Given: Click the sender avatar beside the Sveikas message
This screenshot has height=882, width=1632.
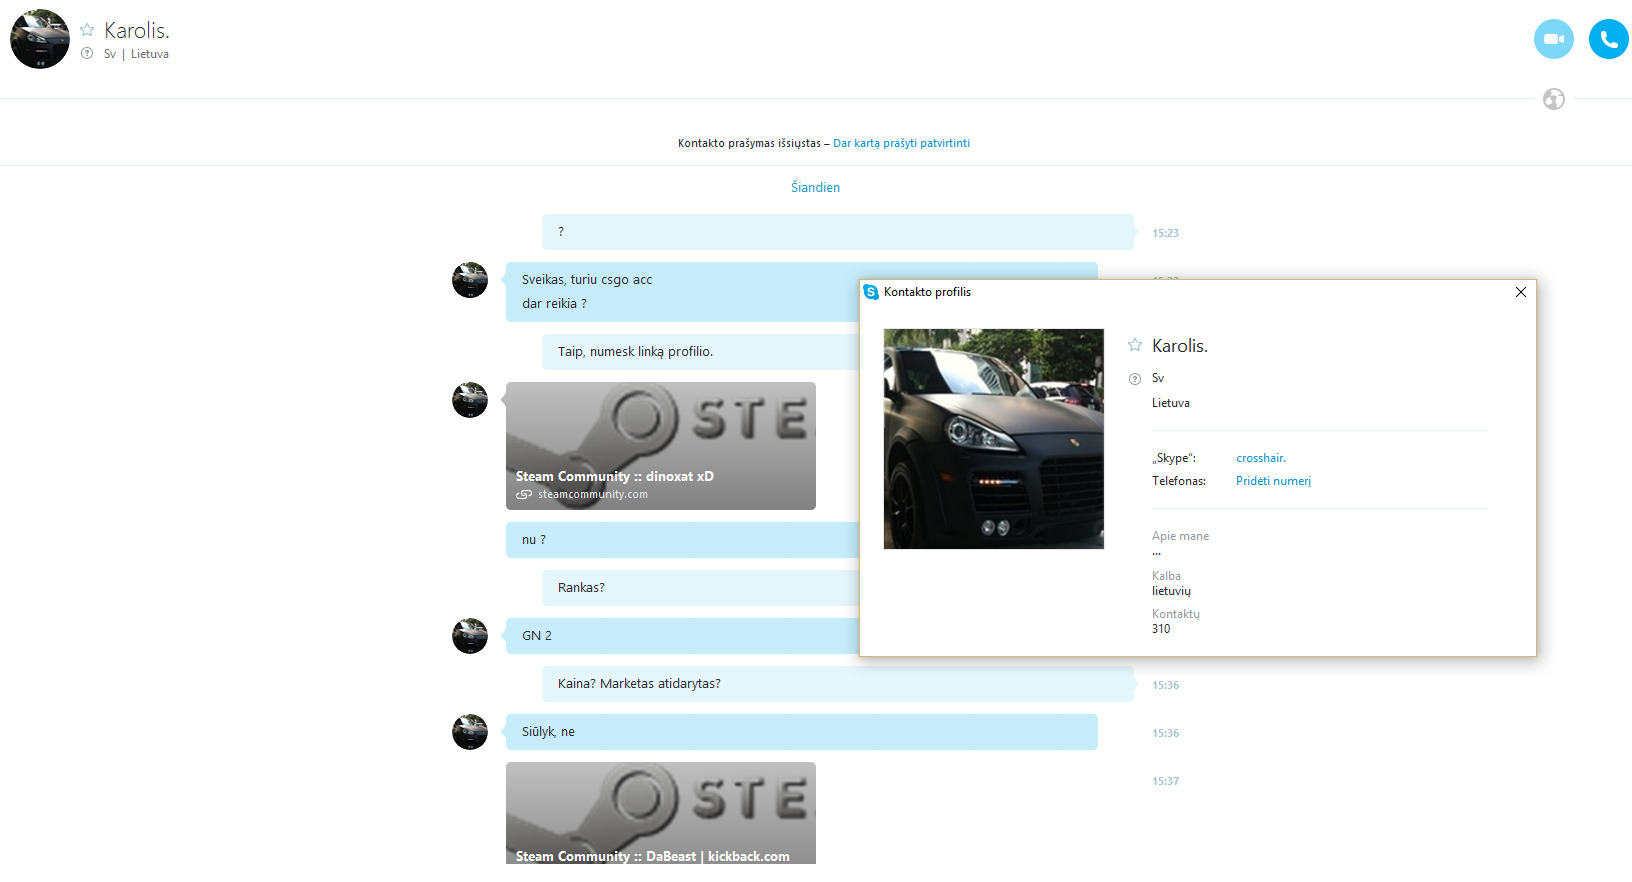Looking at the screenshot, I should pyautogui.click(x=470, y=280).
